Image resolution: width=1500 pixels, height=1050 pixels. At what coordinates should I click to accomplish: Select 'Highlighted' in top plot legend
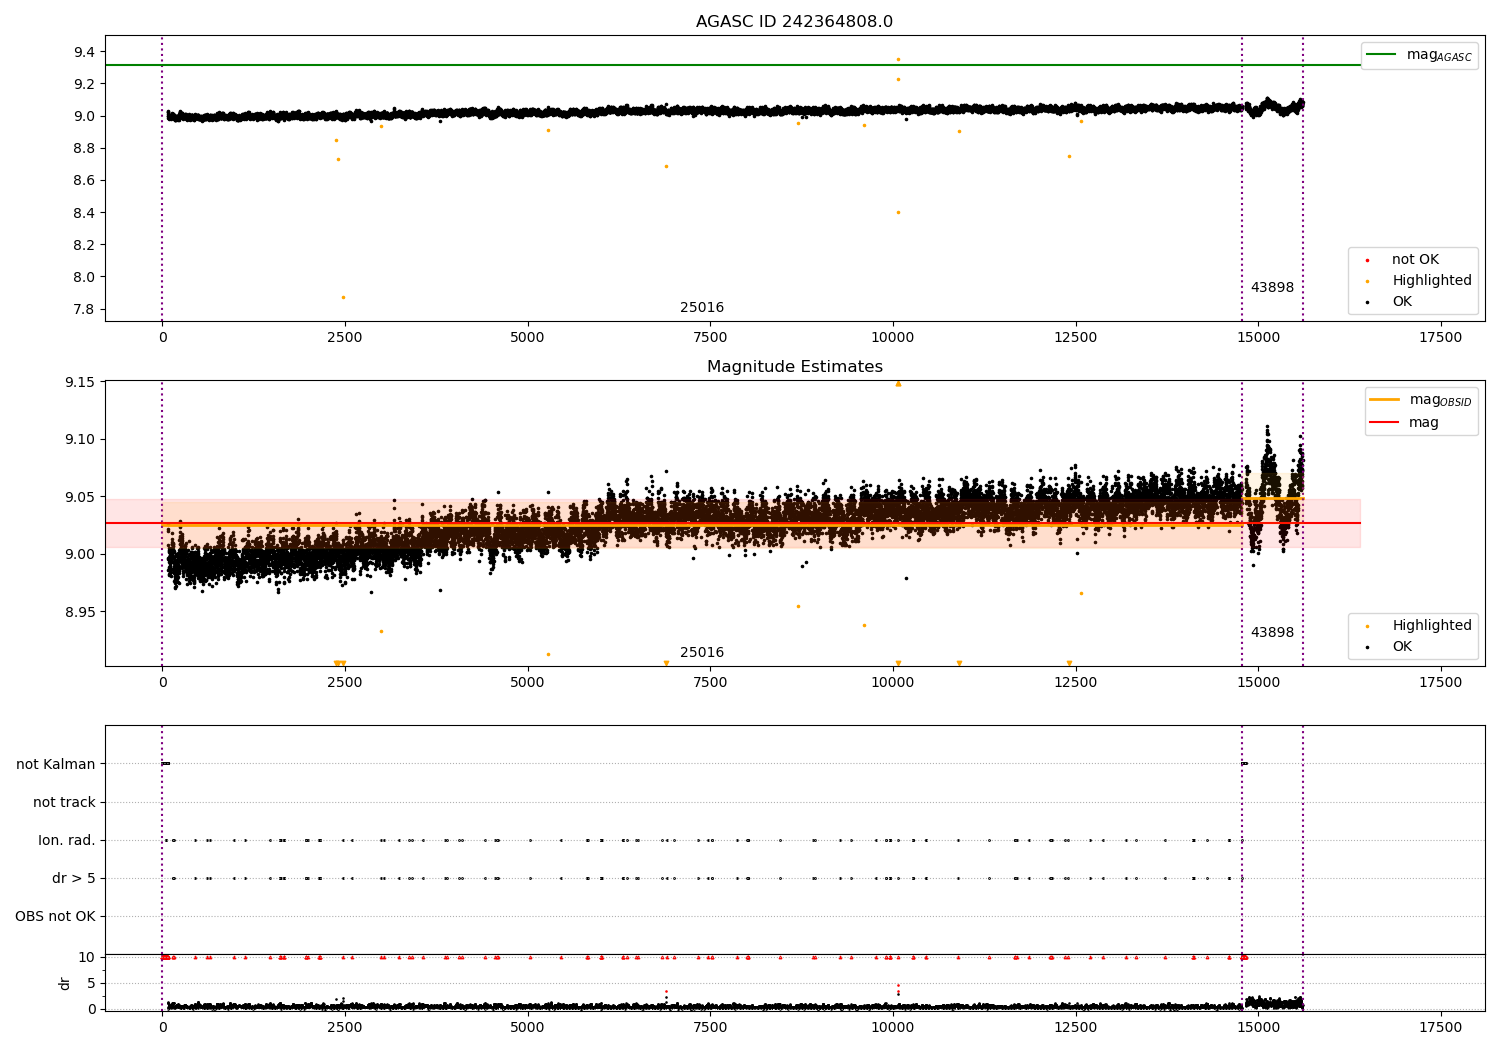tap(1431, 281)
